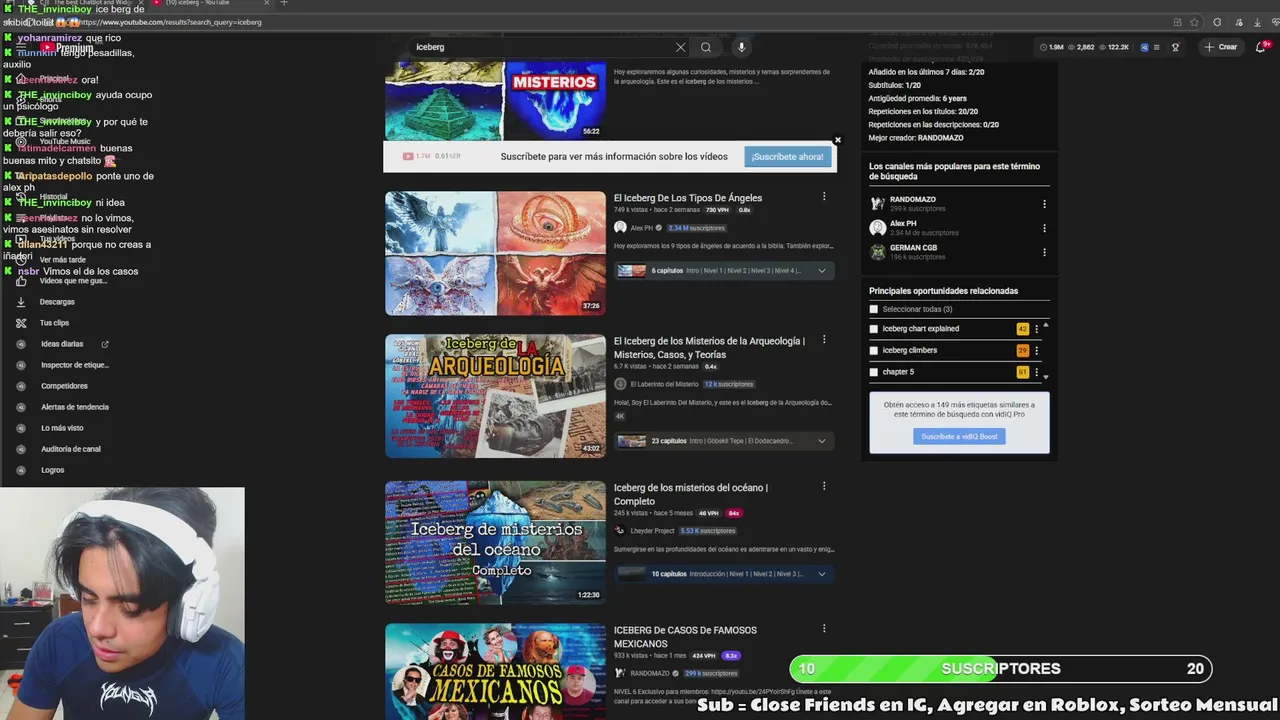Image resolution: width=1280 pixels, height=720 pixels.
Task: Expand 23 capítulos of Arqueología video
Action: 822,441
